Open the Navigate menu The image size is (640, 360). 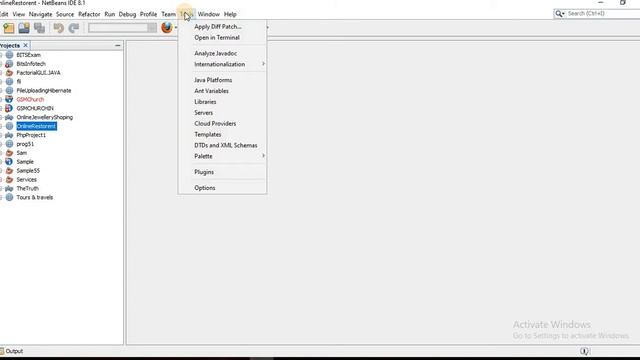pyautogui.click(x=40, y=14)
